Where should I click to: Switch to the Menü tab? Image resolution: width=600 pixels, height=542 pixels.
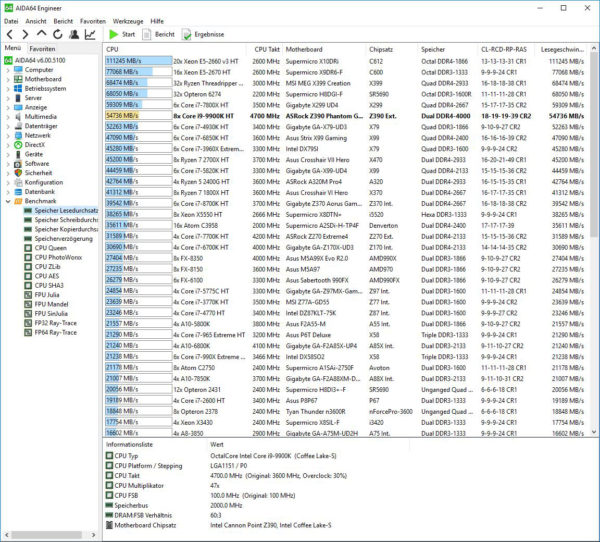[13, 48]
